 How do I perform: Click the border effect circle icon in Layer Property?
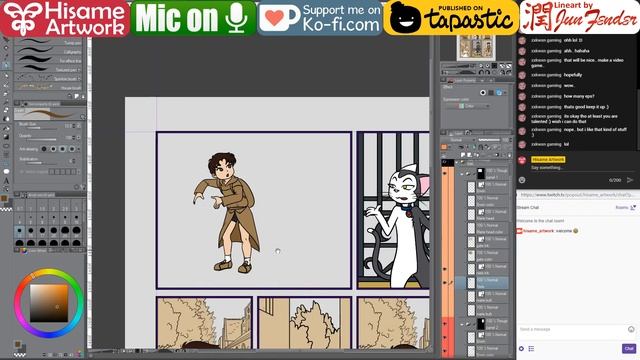pos(483,93)
